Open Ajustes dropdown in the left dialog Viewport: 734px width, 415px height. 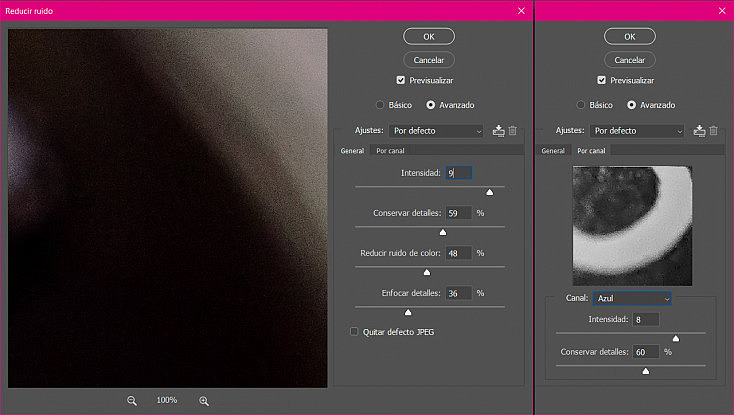click(x=436, y=131)
